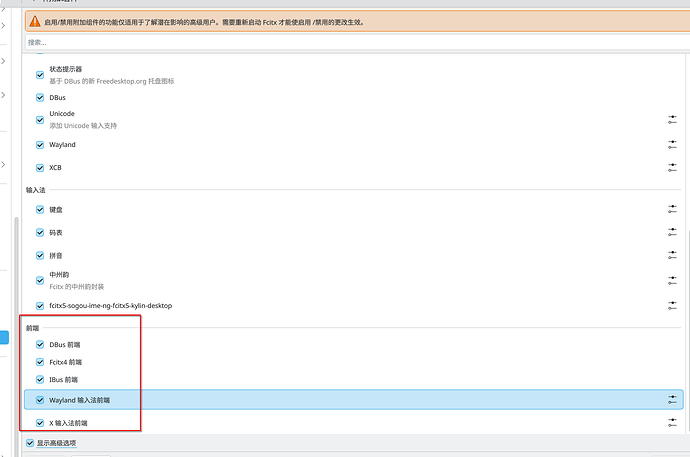Click the orange warning icon in banner

[x=34, y=21]
